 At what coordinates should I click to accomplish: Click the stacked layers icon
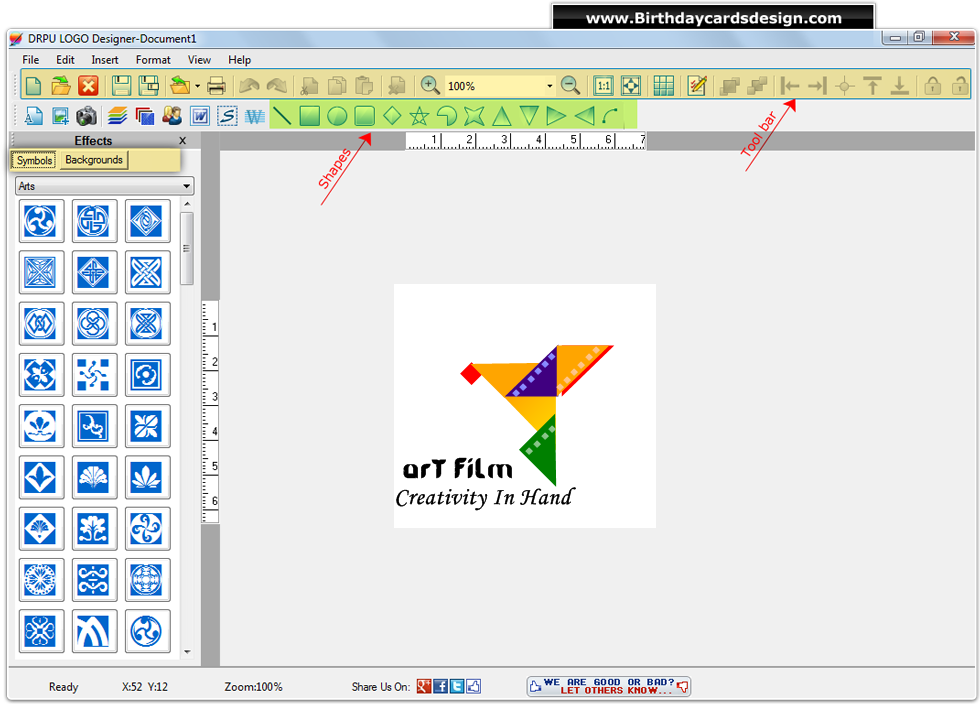tap(117, 116)
